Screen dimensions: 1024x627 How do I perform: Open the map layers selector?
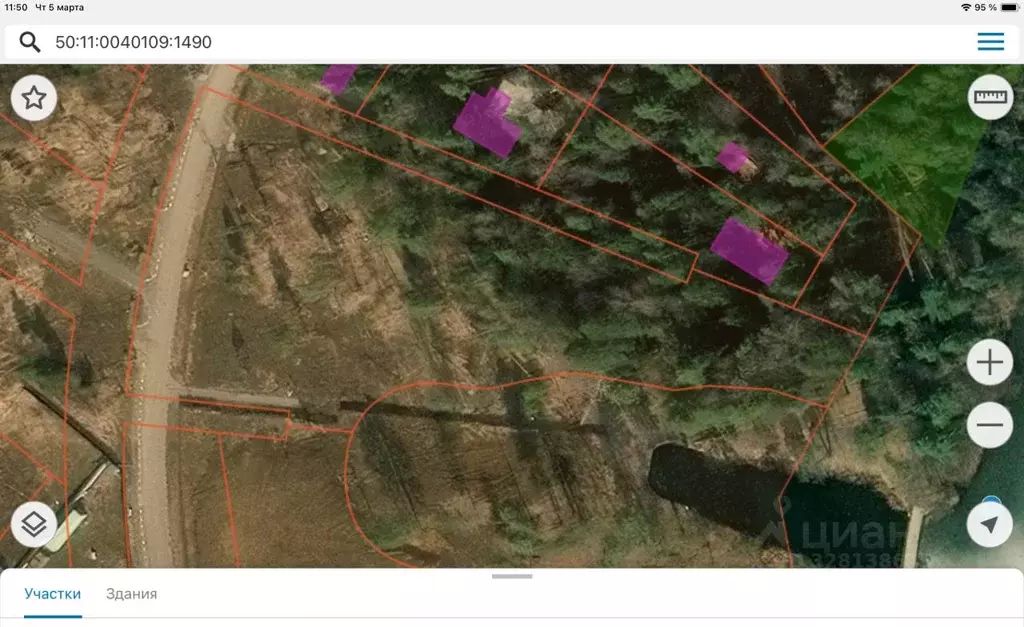[34, 524]
